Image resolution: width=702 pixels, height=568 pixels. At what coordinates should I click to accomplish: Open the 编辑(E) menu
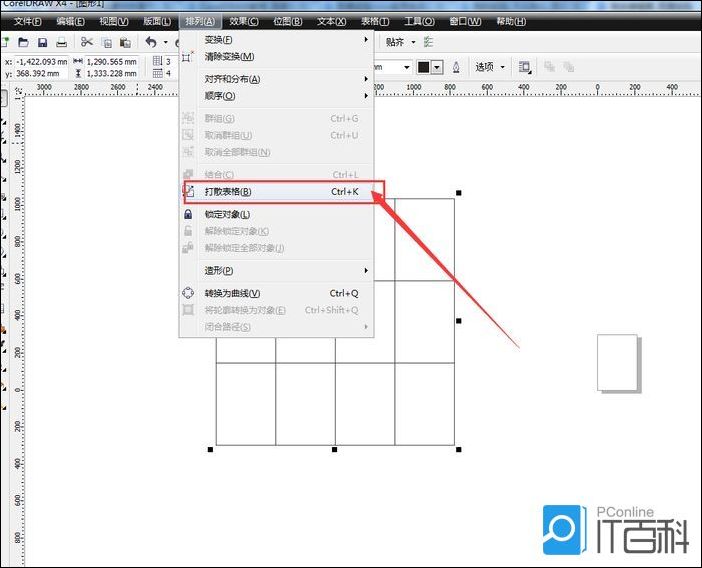pyautogui.click(x=71, y=21)
